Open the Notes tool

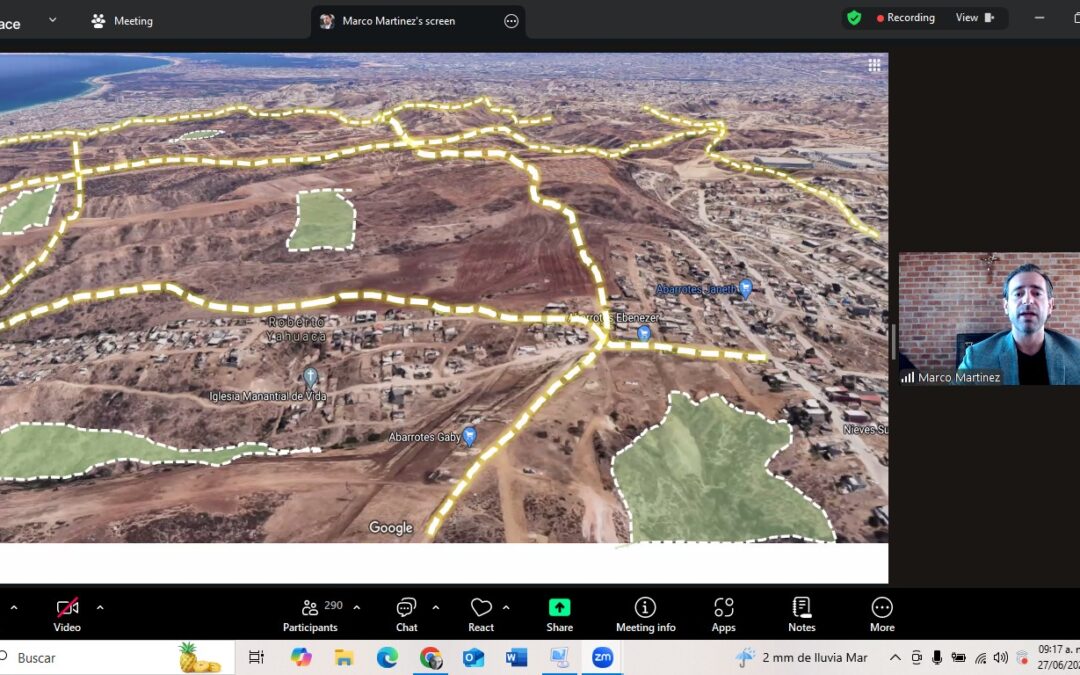pos(801,614)
